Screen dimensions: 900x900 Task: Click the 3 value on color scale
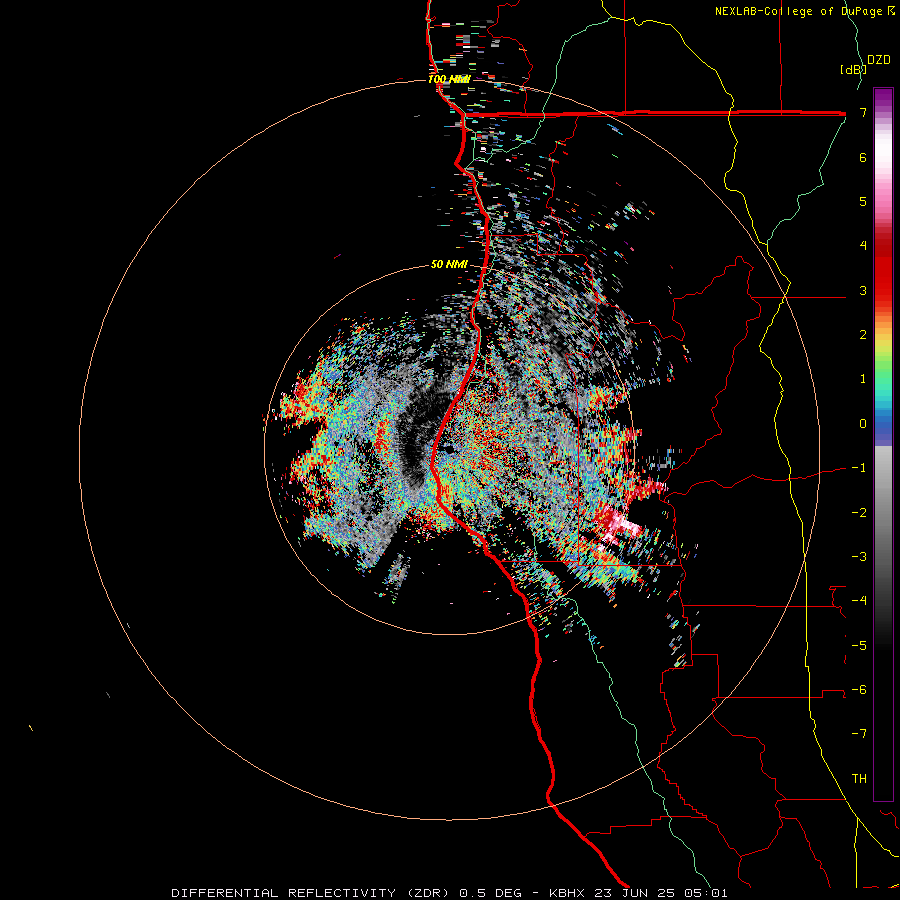pos(863,290)
